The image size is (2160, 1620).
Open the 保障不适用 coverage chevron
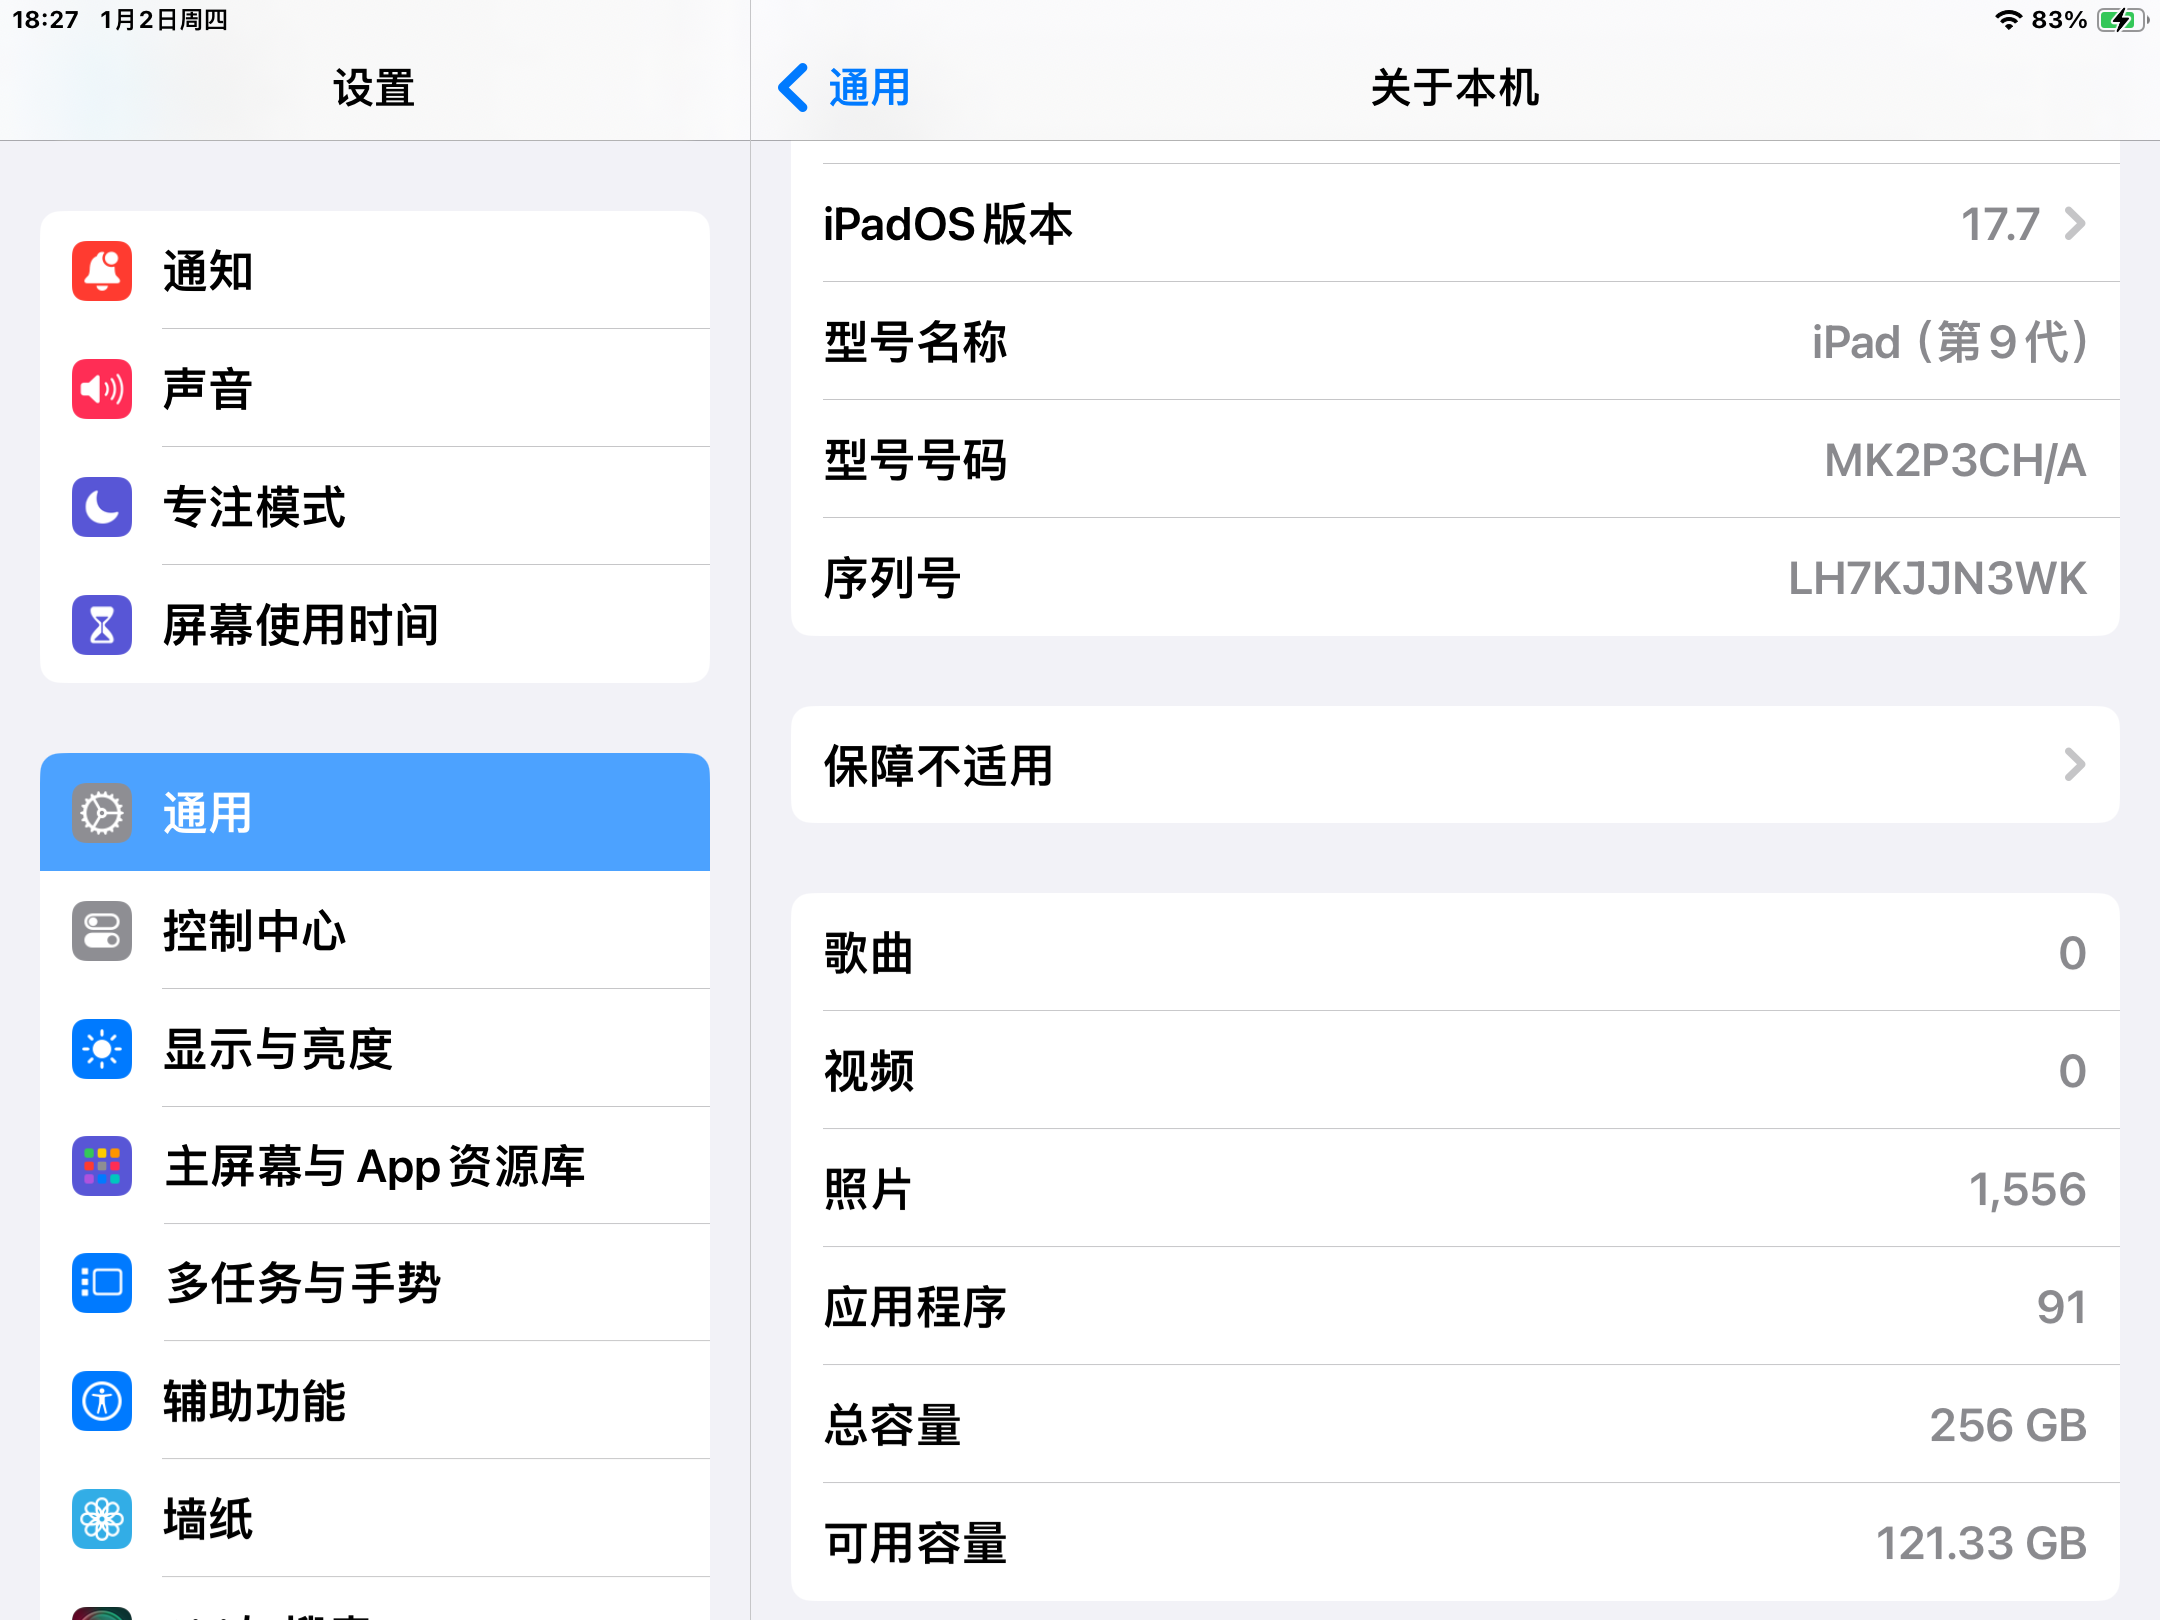(x=2075, y=766)
